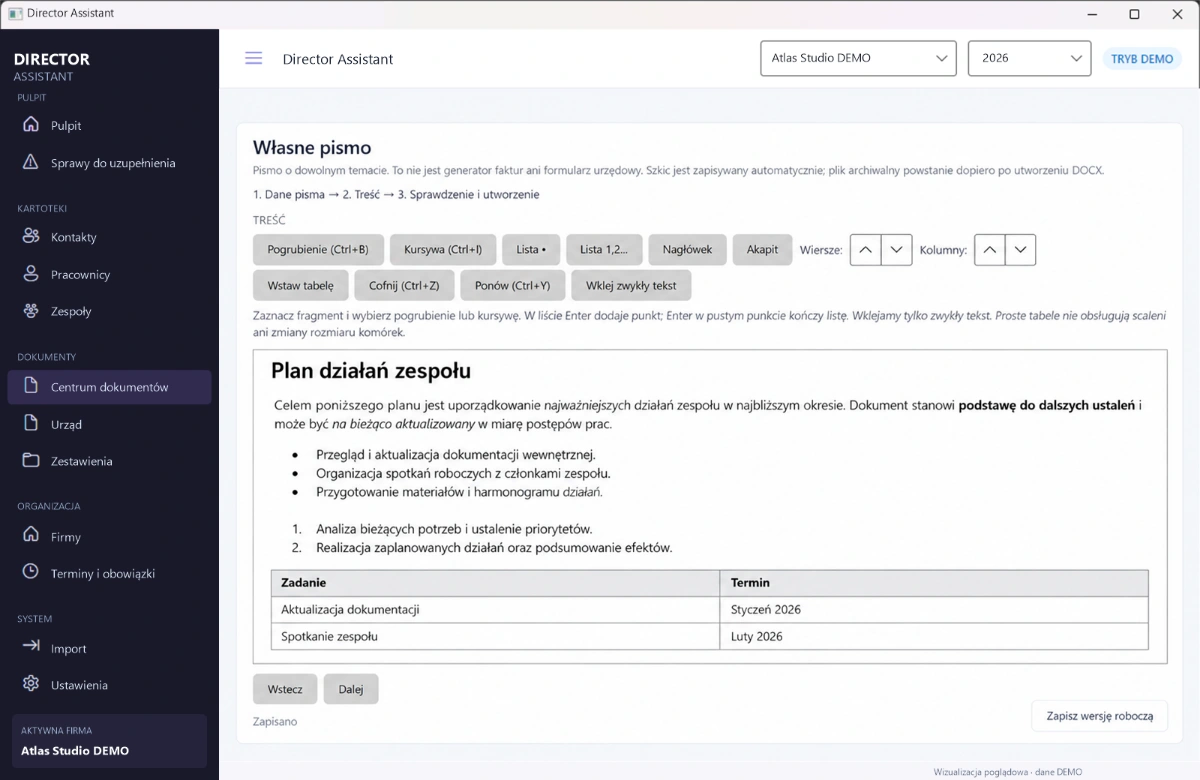This screenshot has width=1200, height=780.
Task: Click the Zespoły group icon
Action: click(31, 310)
